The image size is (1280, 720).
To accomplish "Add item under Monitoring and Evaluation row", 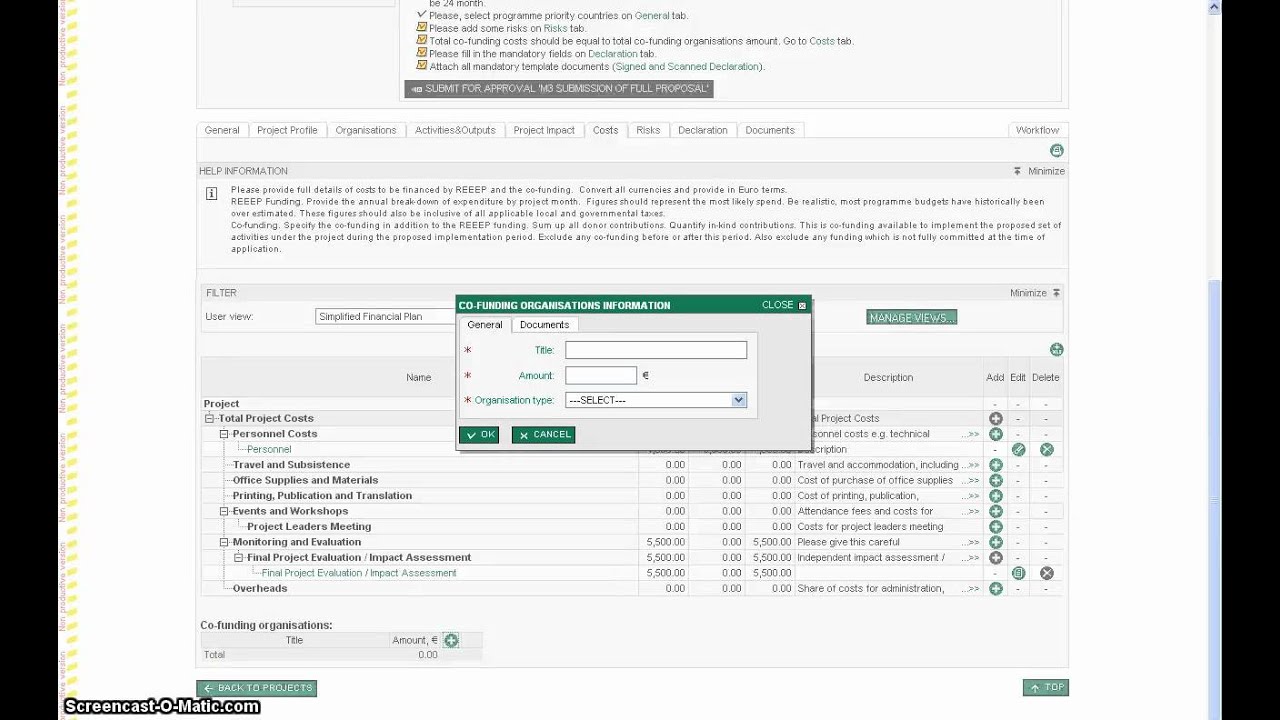I will coord(995,543).
